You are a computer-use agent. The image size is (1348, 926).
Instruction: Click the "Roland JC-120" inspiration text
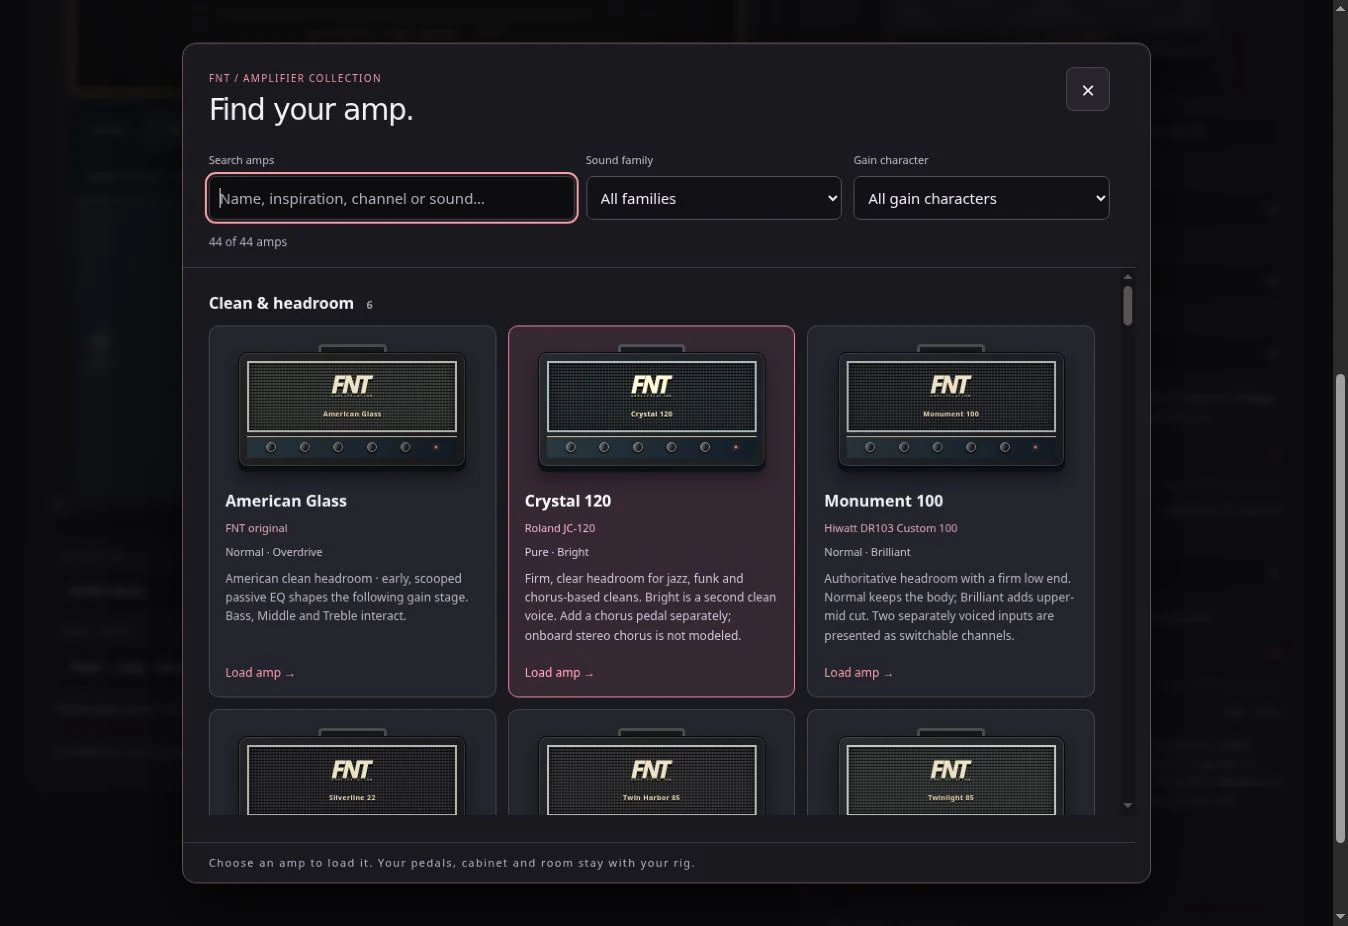click(x=560, y=528)
